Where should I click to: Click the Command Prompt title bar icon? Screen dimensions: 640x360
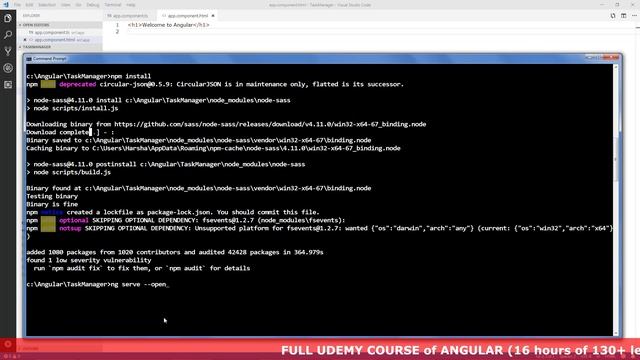(x=29, y=59)
